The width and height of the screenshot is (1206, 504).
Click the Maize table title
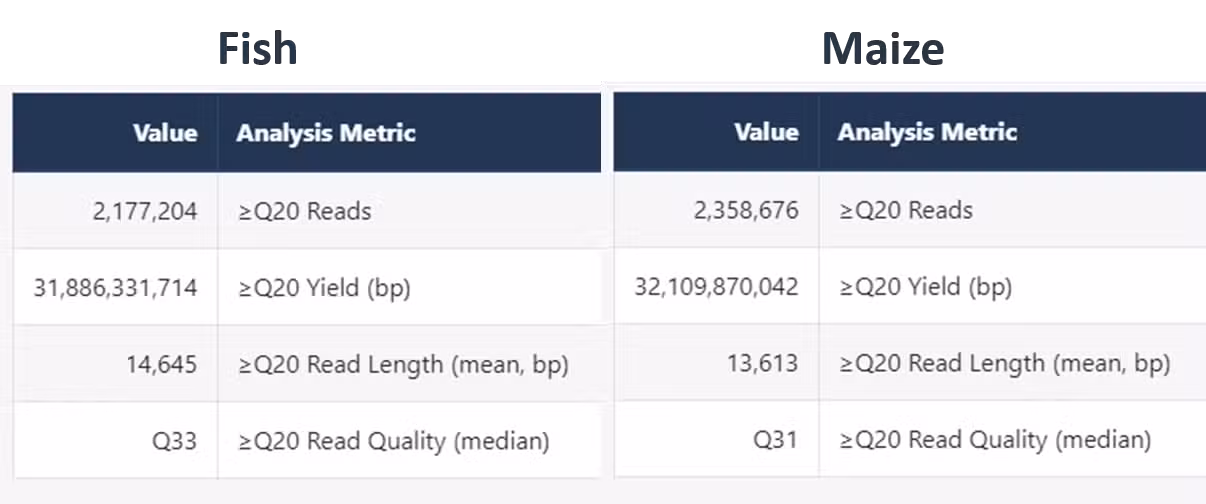tap(883, 49)
